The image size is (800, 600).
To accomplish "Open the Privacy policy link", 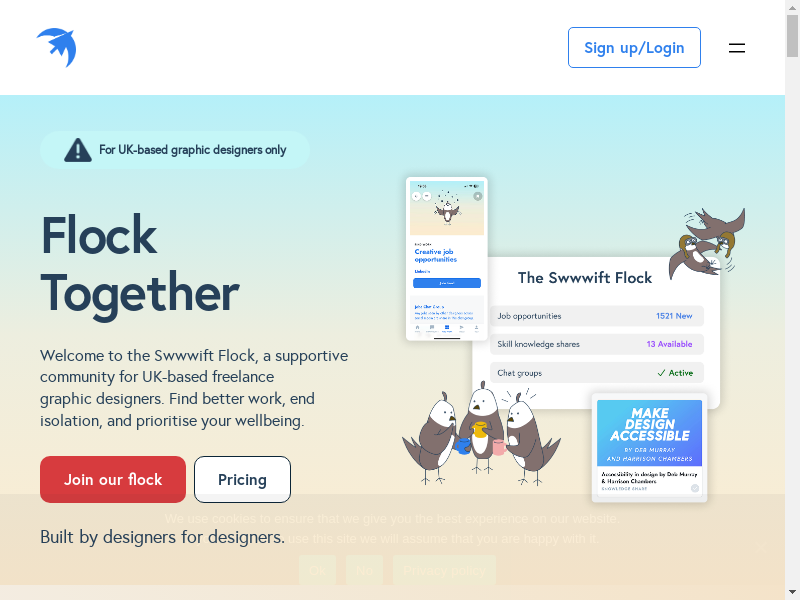I will pos(444,570).
